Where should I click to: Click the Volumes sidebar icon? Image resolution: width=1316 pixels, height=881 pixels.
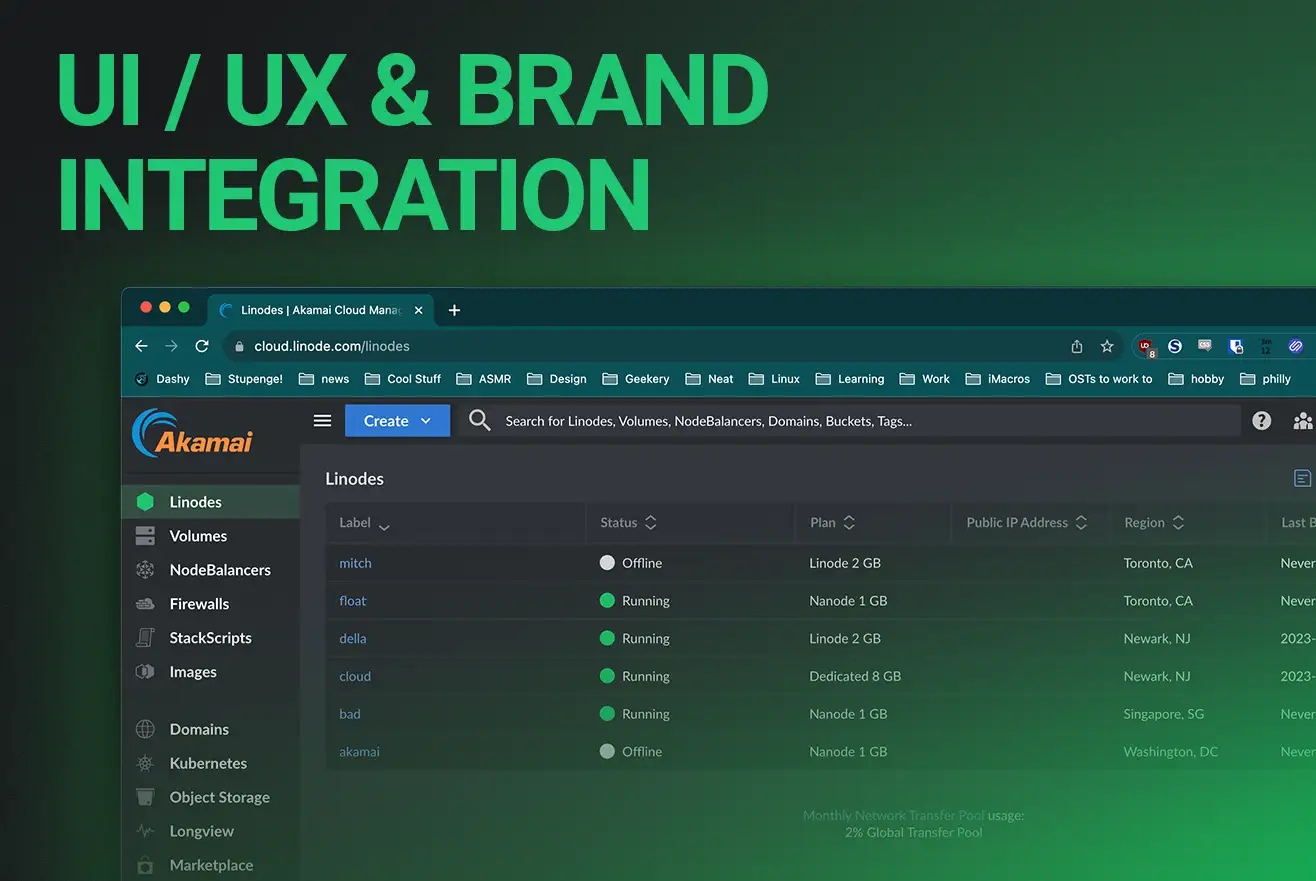(147, 536)
